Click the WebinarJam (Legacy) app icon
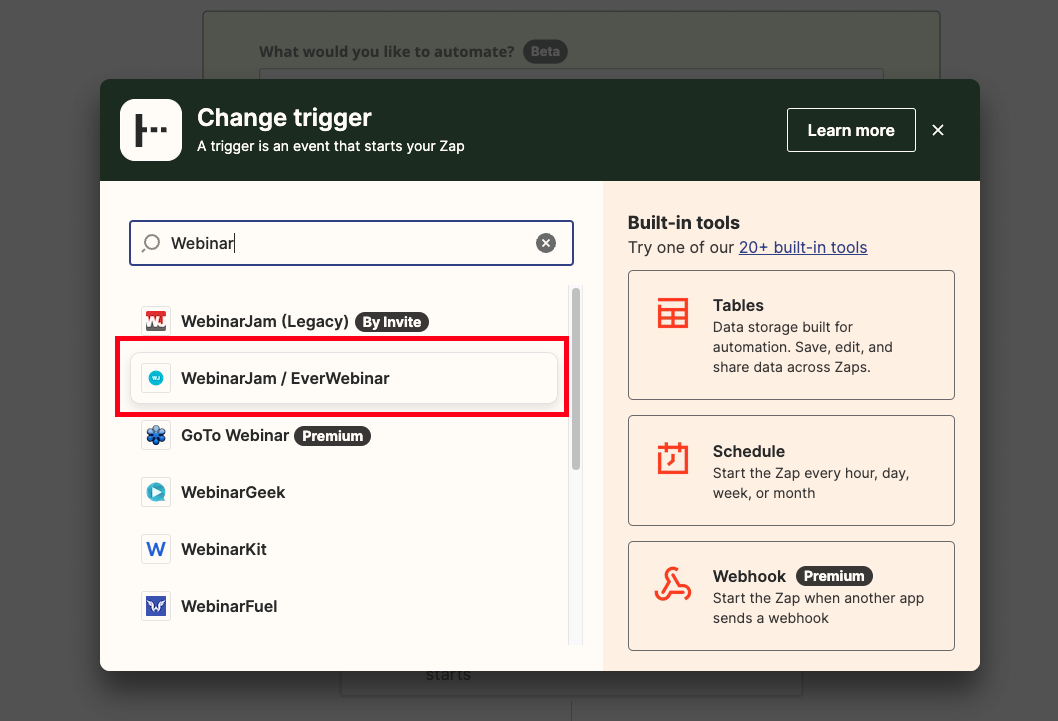This screenshot has width=1058, height=721. (156, 321)
